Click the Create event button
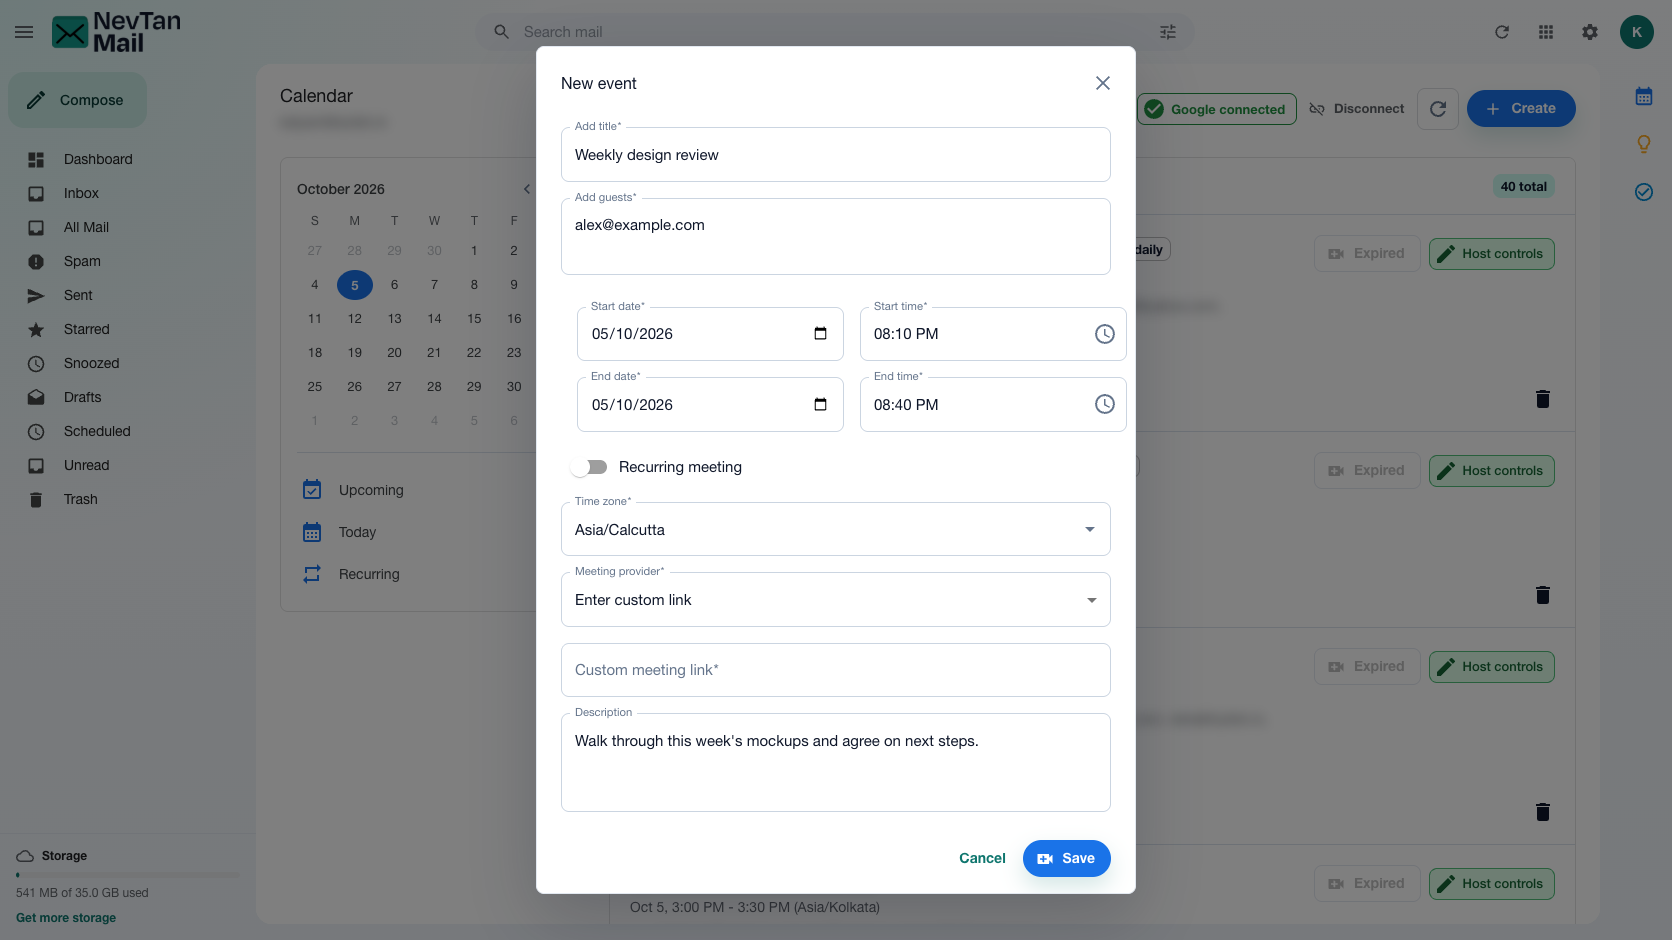 tap(1521, 109)
